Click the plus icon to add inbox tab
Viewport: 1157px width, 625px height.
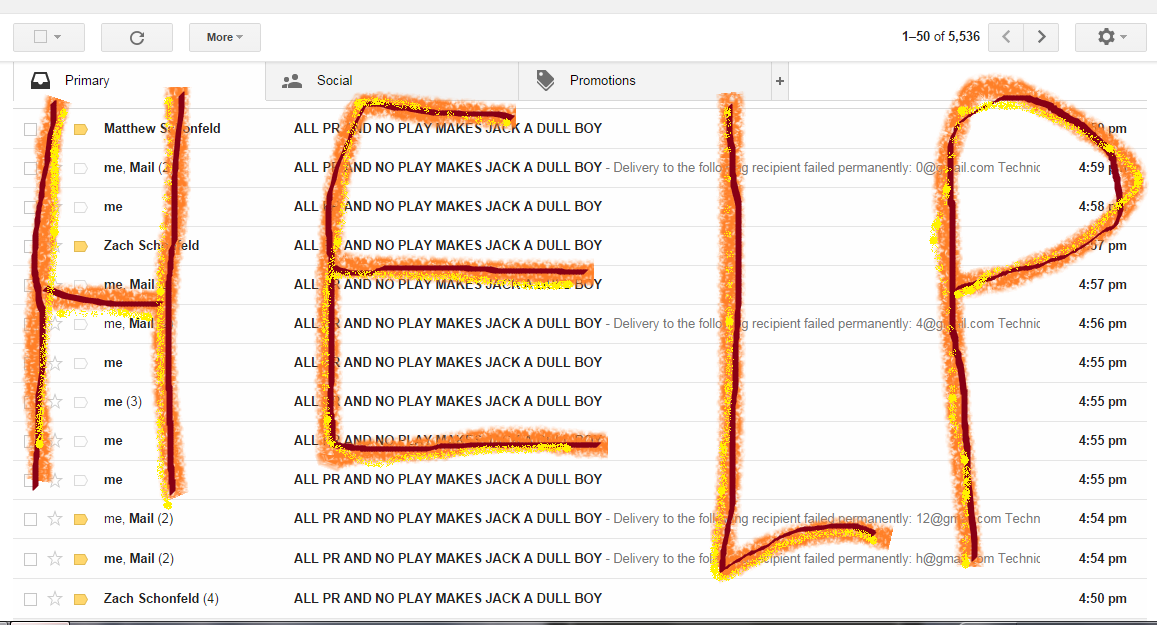[x=780, y=81]
